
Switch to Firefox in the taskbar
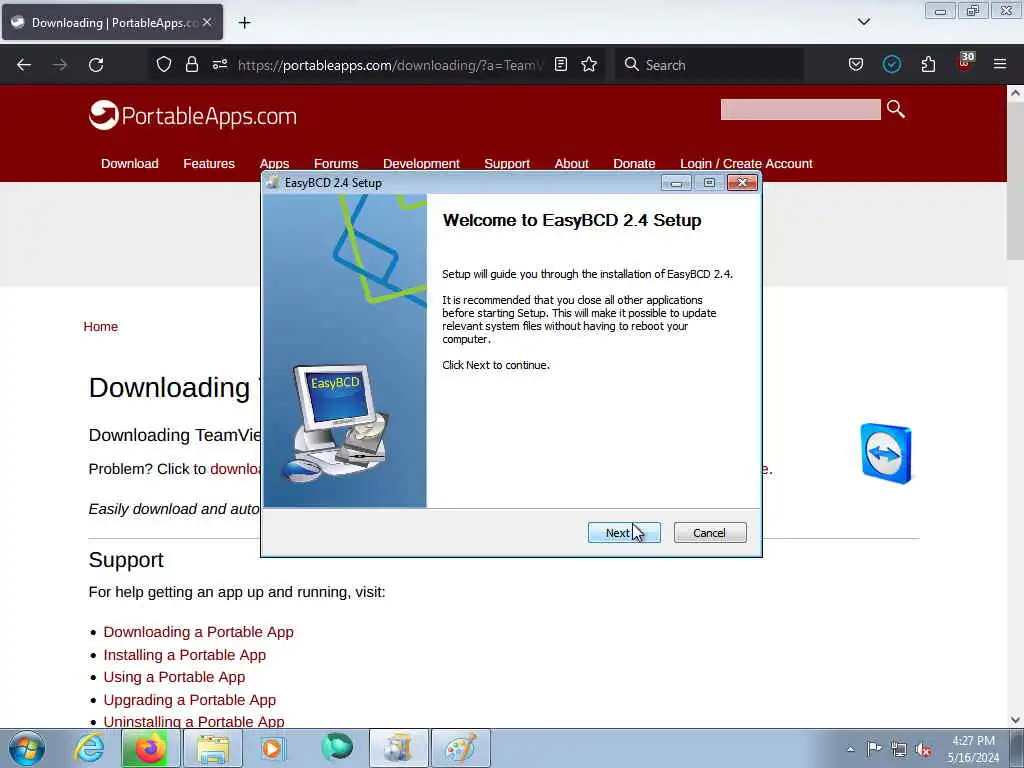(150, 748)
